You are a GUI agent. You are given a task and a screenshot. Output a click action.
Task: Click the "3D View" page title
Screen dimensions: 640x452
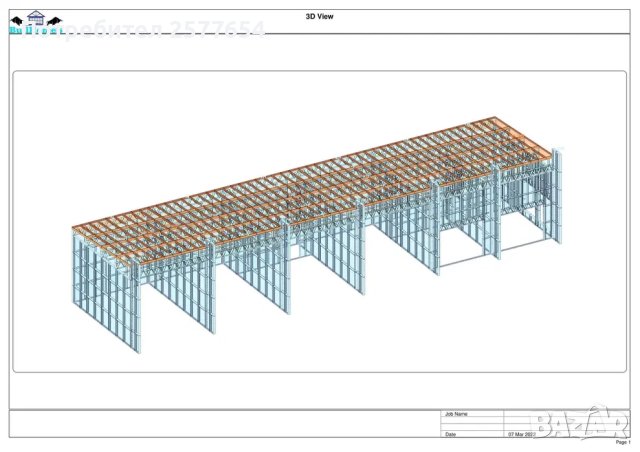[319, 17]
